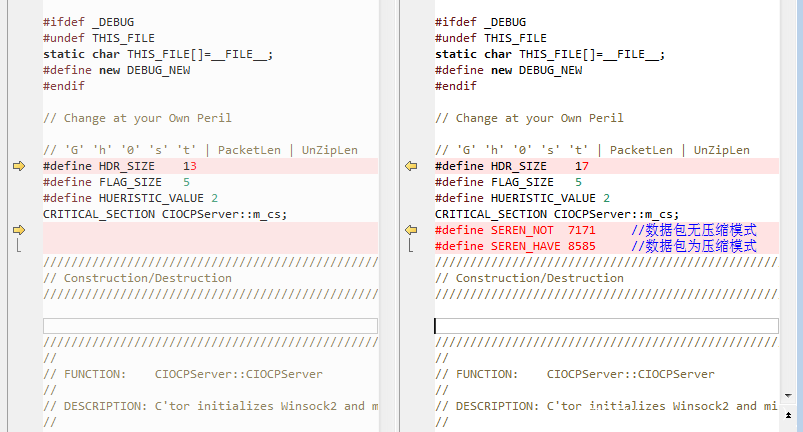This screenshot has height=432, width=803.
Task: Click the HUERISTIC_VALUE 2 line in left pane
Action: [x=130, y=198]
